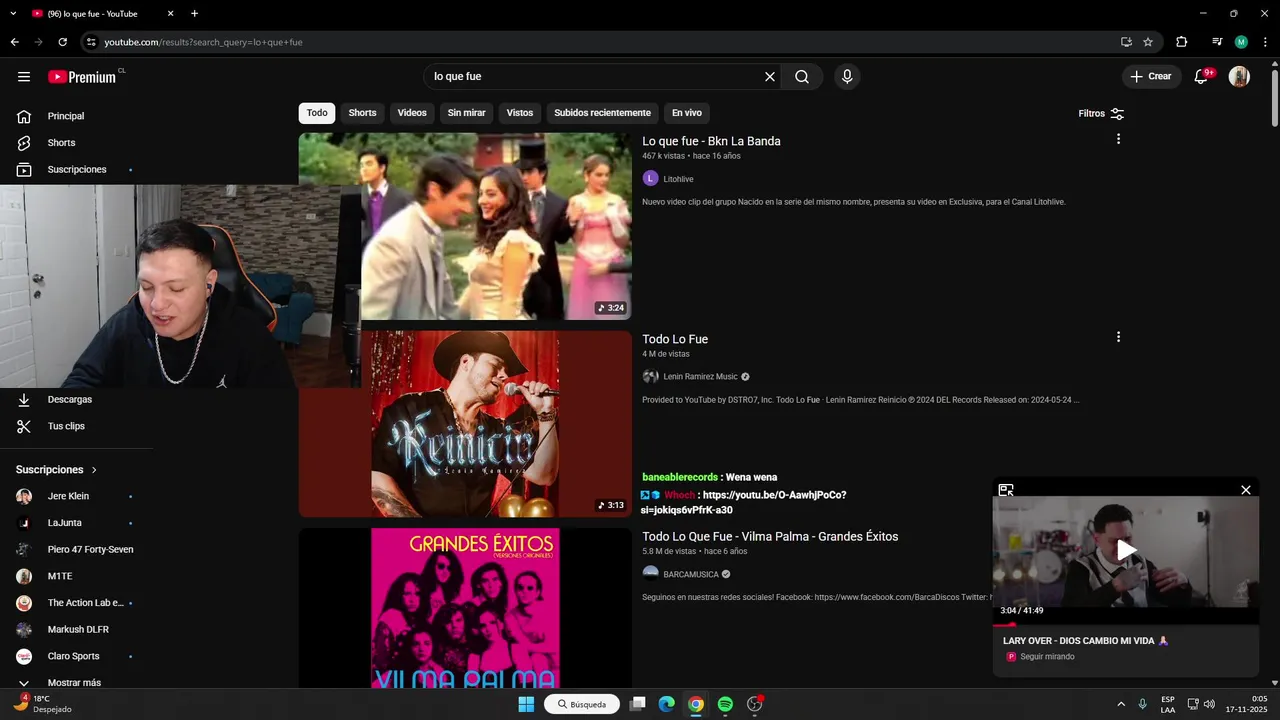Image resolution: width=1280 pixels, height=720 pixels.
Task: Click Seguir mirando in the miniplayer
Action: pyautogui.click(x=1047, y=657)
